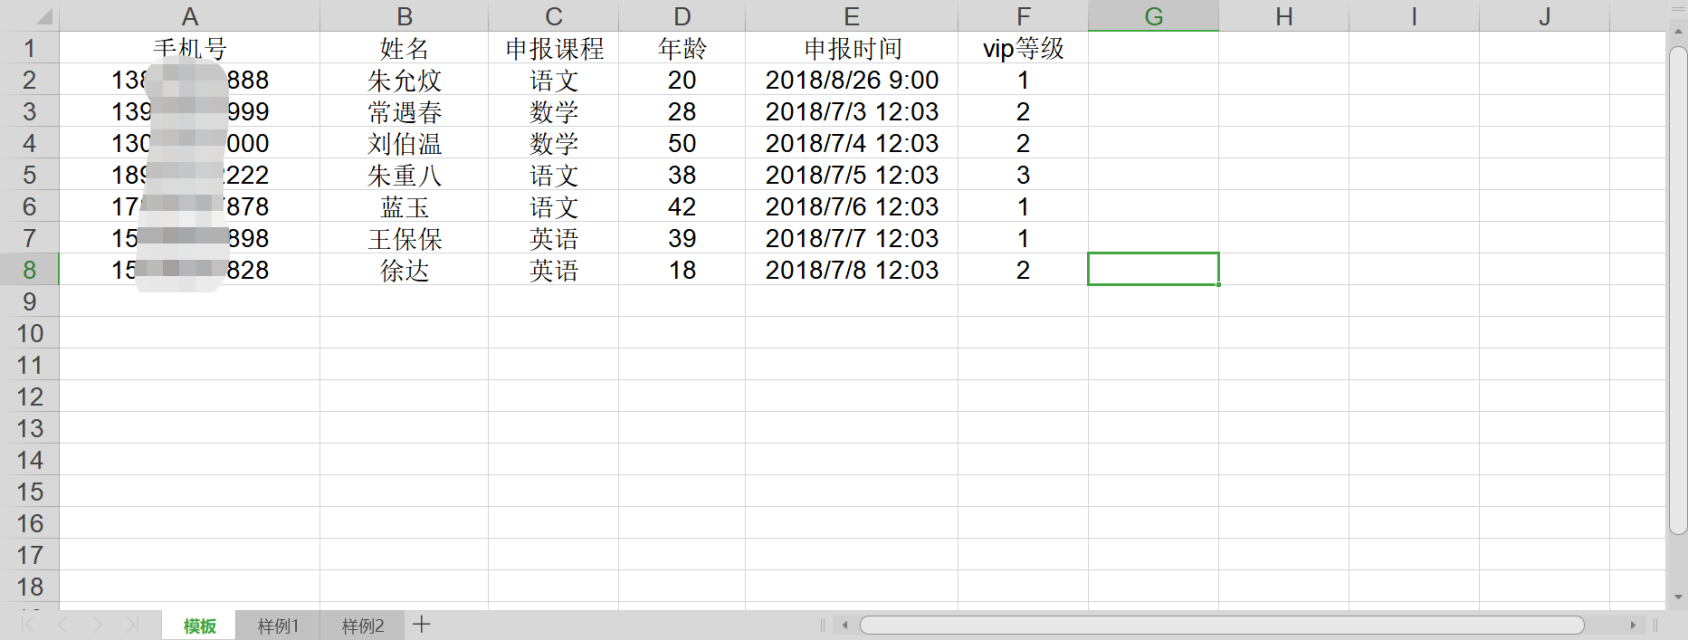
Task: Select age cell with value 18
Action: coord(682,270)
